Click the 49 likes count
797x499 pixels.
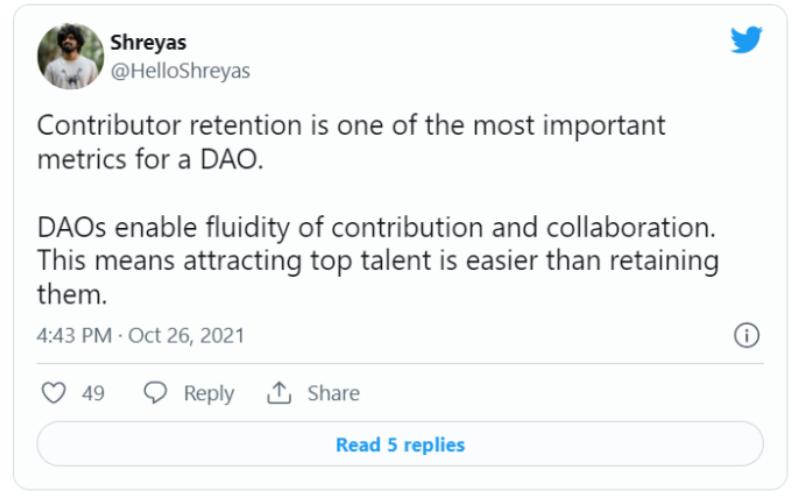(93, 393)
